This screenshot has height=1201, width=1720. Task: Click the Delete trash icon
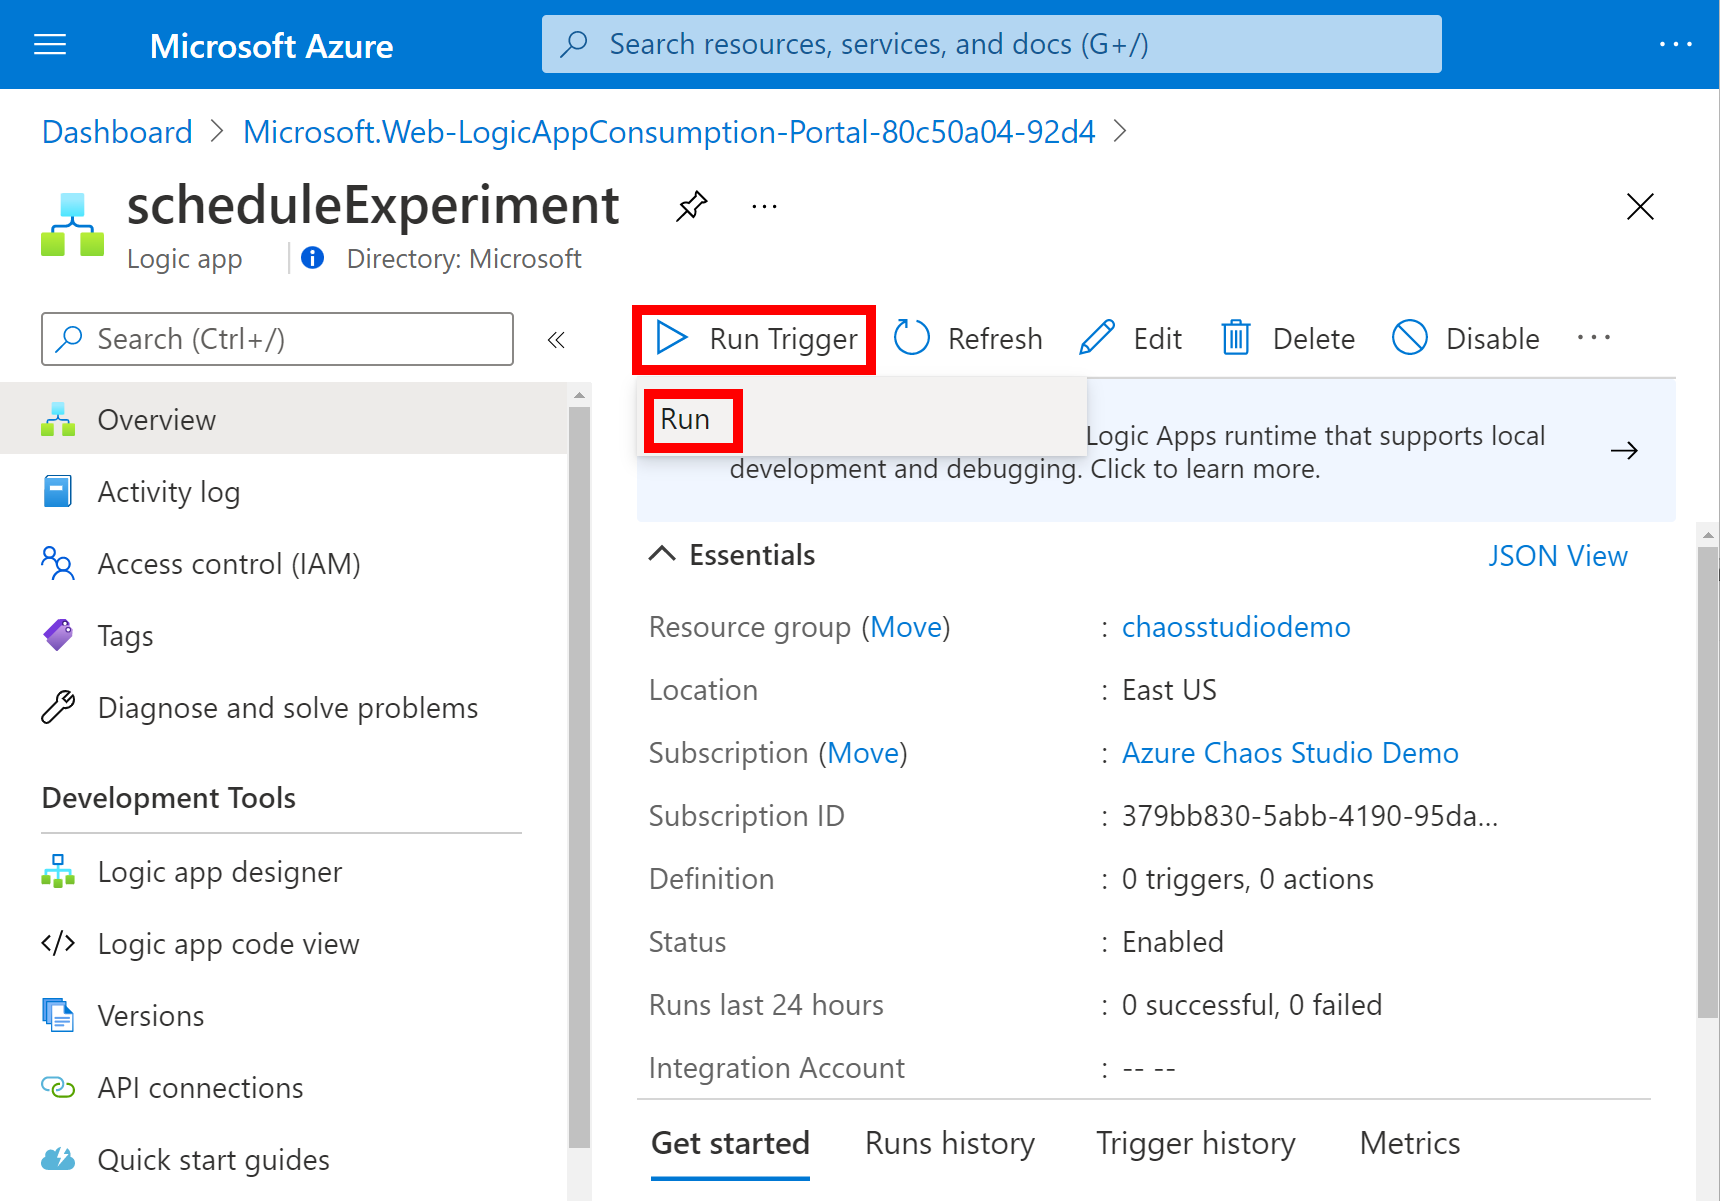tap(1236, 338)
